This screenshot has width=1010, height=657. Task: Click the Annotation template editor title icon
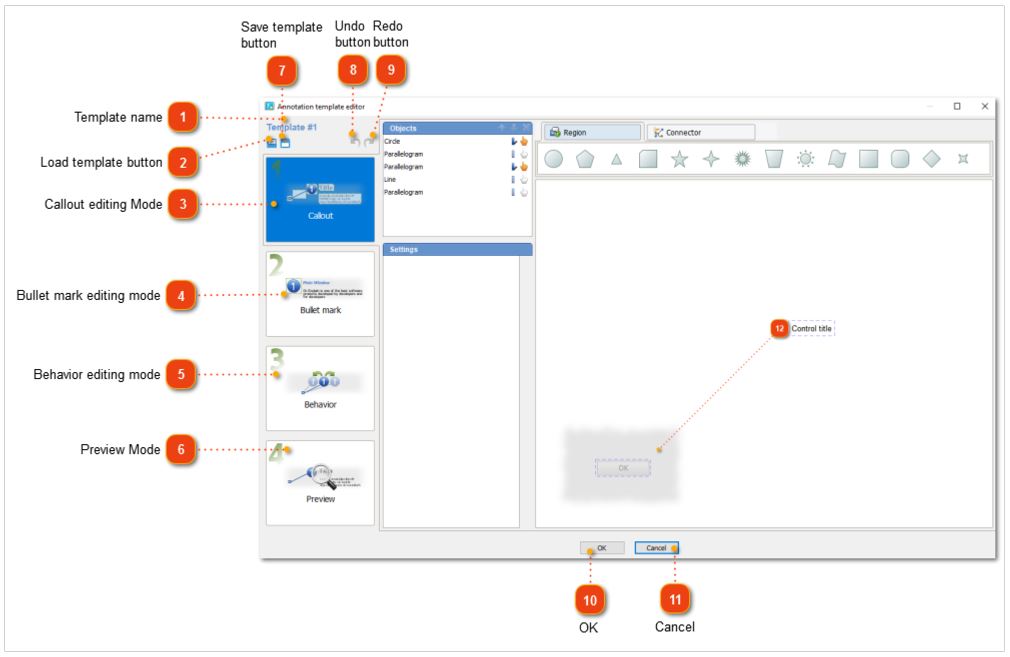269,106
